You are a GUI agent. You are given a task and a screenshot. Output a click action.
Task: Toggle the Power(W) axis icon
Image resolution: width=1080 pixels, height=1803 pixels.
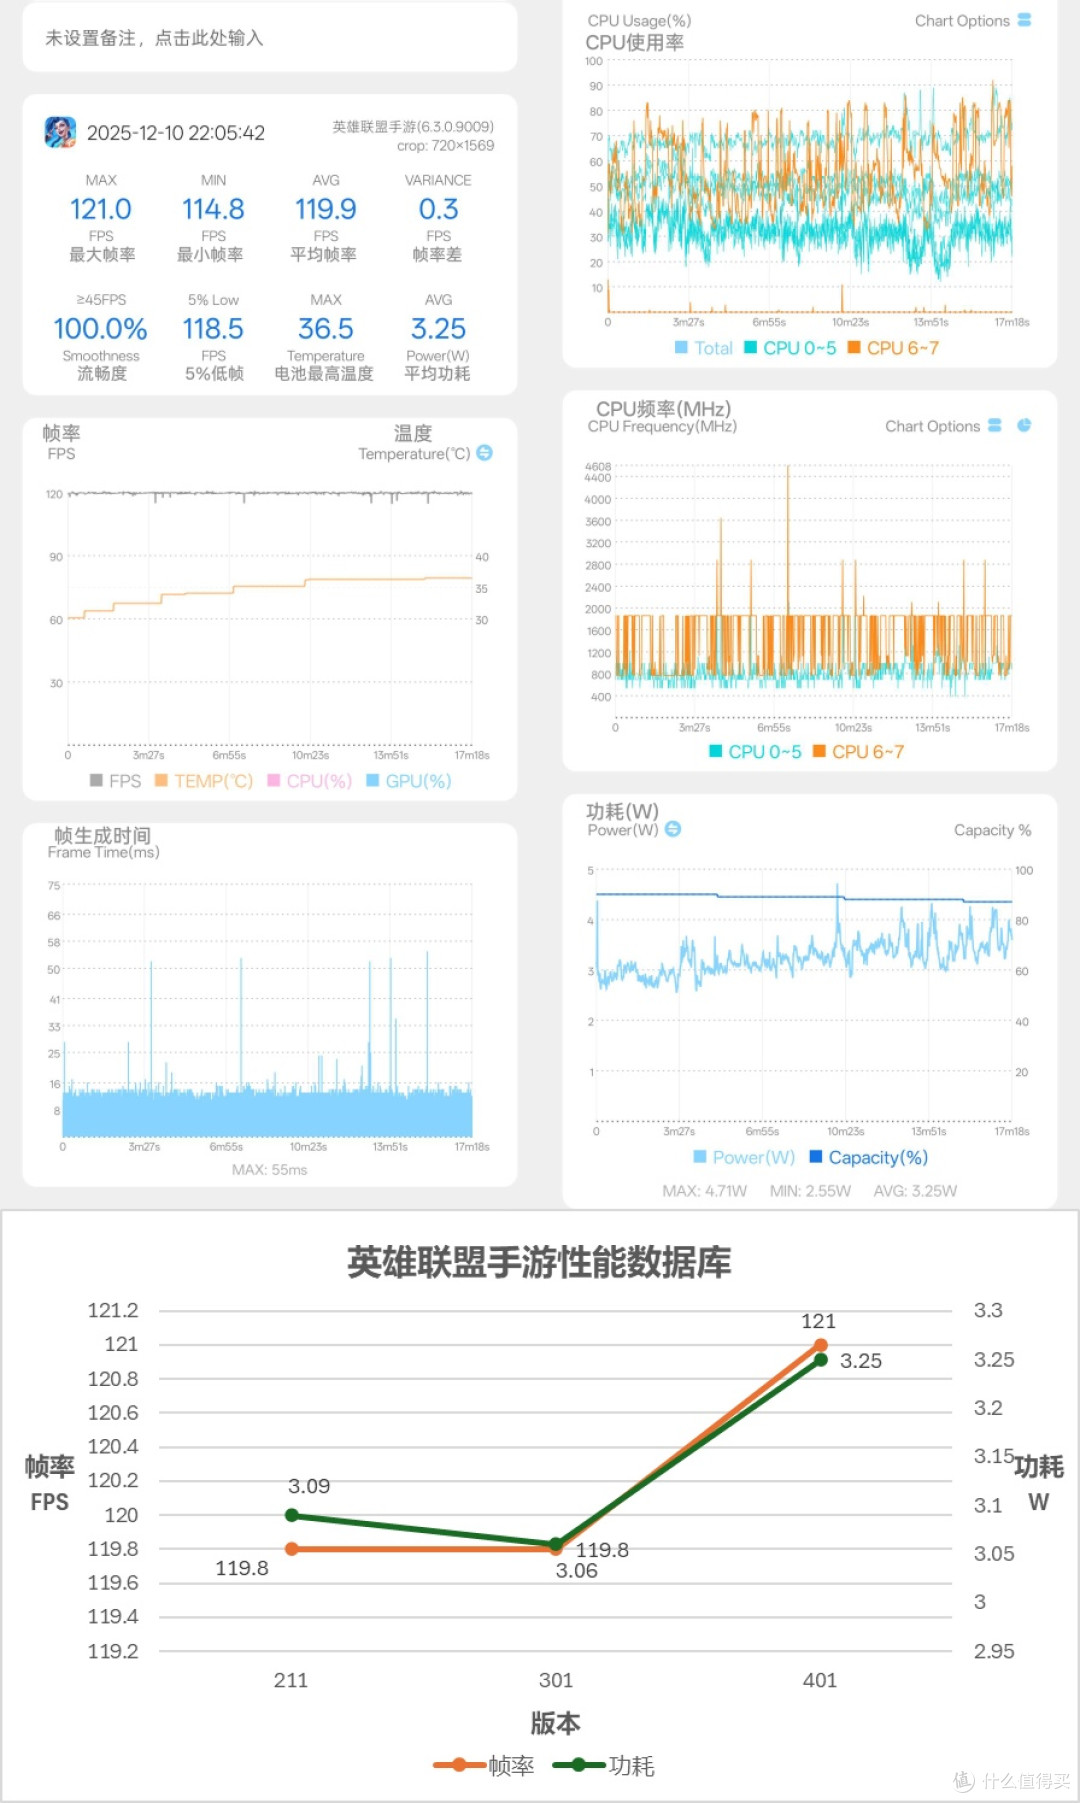(x=673, y=829)
